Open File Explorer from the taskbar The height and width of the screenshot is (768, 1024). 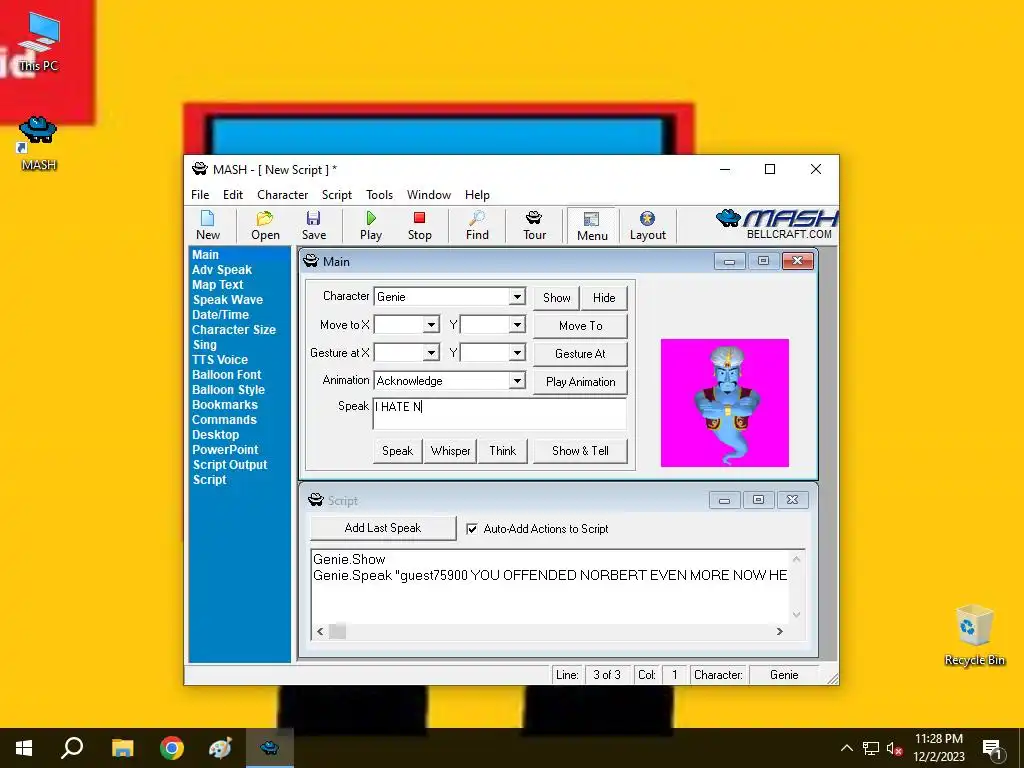tap(122, 748)
